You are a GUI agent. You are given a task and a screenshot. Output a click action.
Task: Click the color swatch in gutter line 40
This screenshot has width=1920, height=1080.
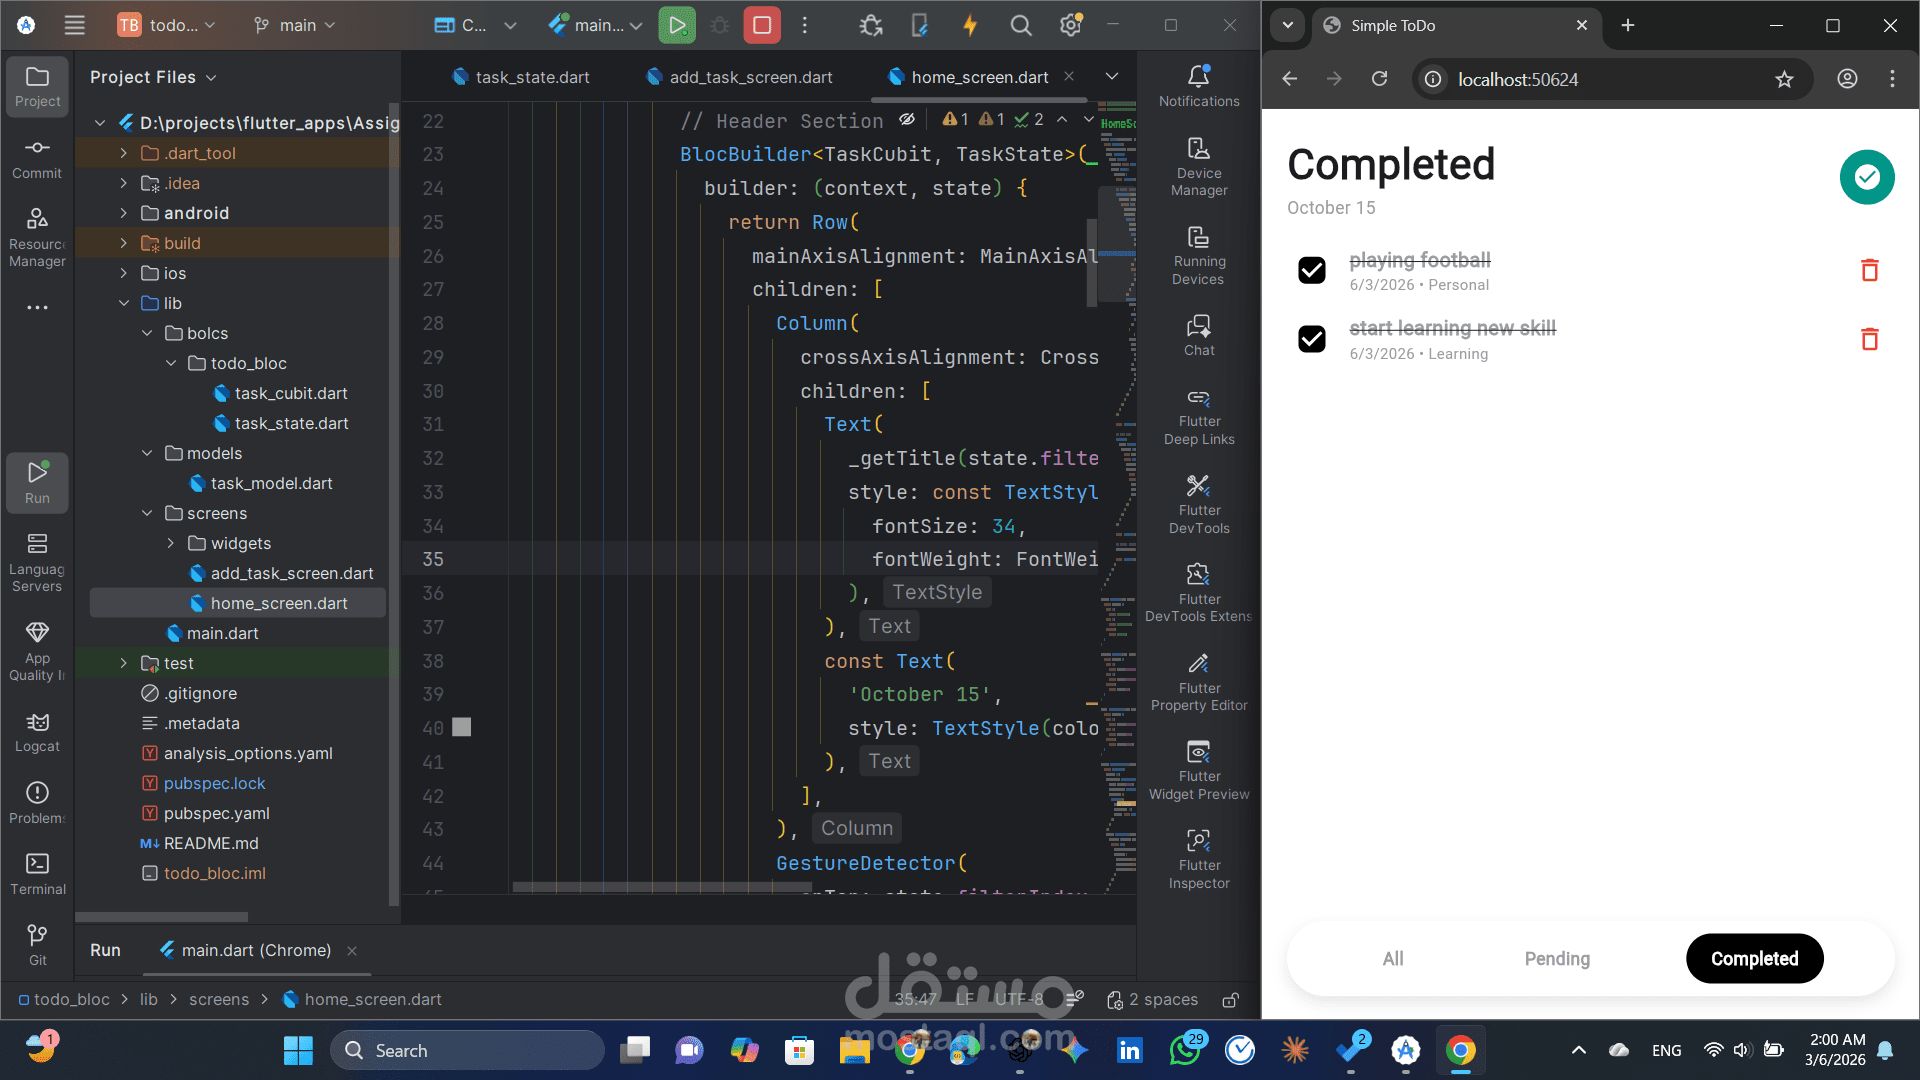pos(461,727)
